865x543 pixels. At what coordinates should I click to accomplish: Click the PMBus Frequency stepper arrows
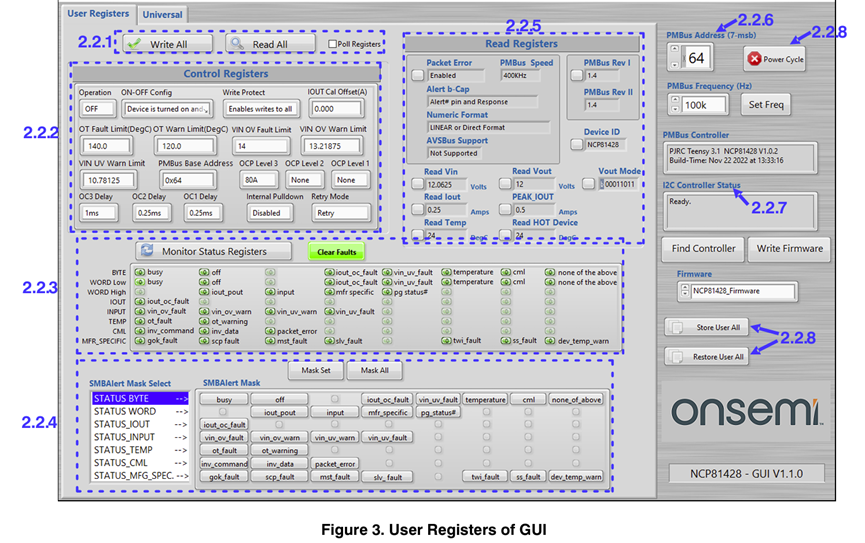(675, 104)
